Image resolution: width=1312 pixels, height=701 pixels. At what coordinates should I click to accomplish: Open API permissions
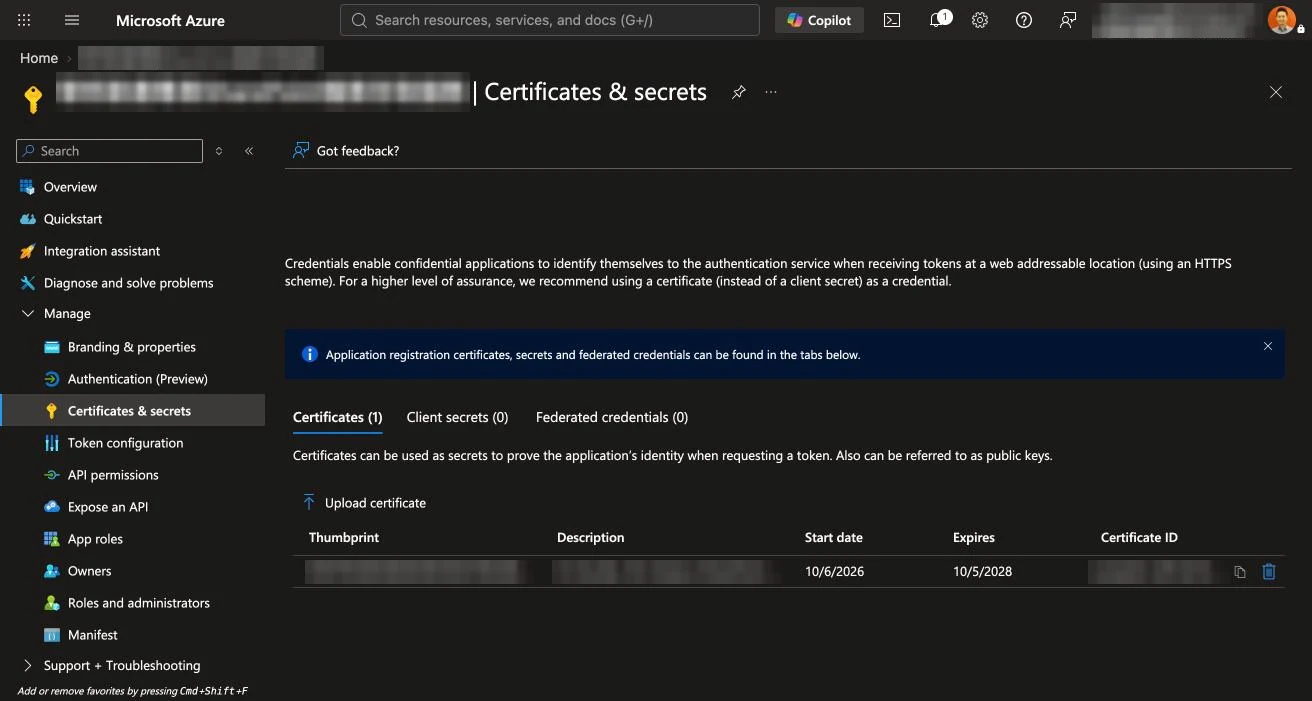[x=113, y=475]
